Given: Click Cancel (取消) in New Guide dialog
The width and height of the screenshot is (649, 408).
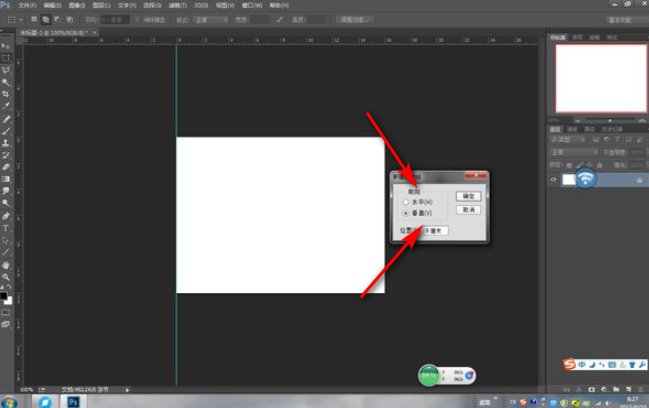Looking at the screenshot, I should (469, 210).
